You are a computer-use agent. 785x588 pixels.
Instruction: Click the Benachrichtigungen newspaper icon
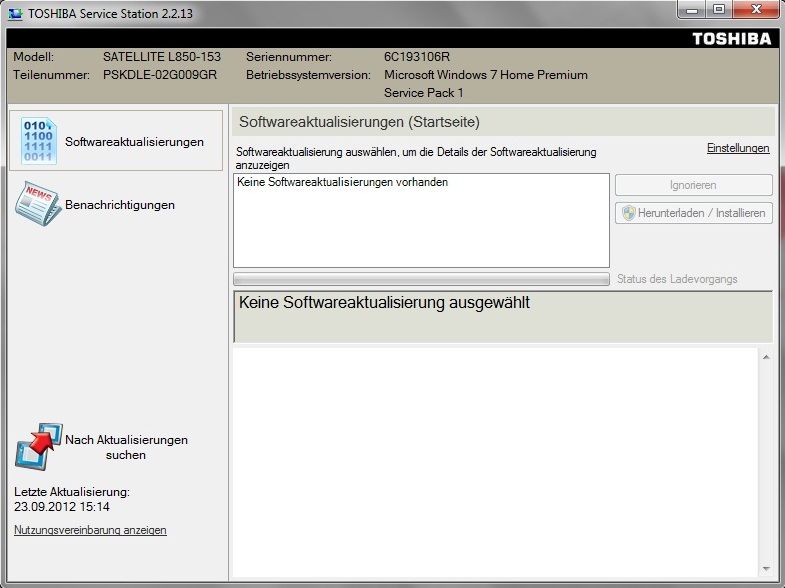click(39, 204)
